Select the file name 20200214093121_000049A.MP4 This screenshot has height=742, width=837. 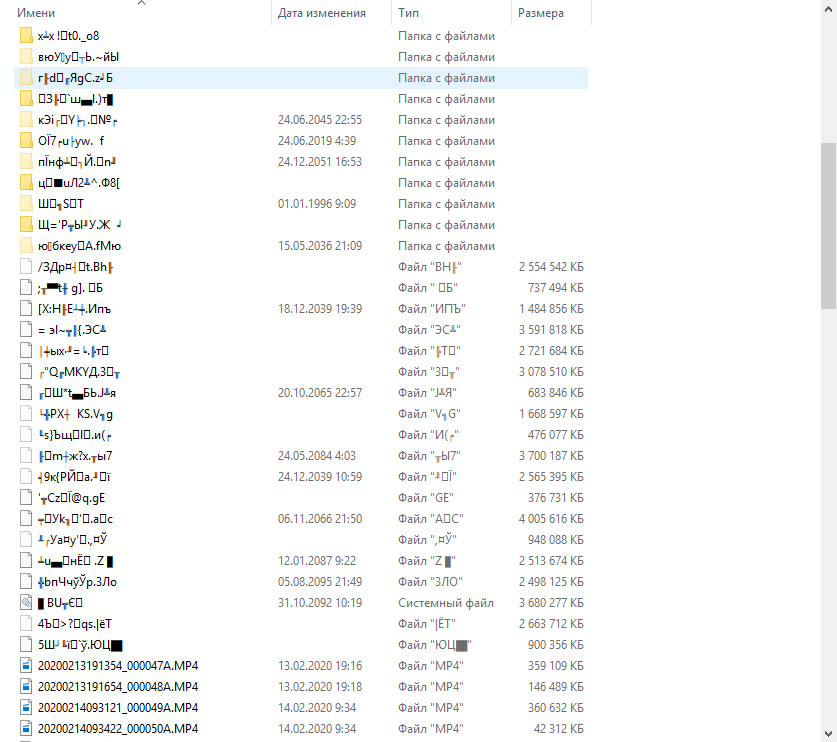pyautogui.click(x=117, y=707)
